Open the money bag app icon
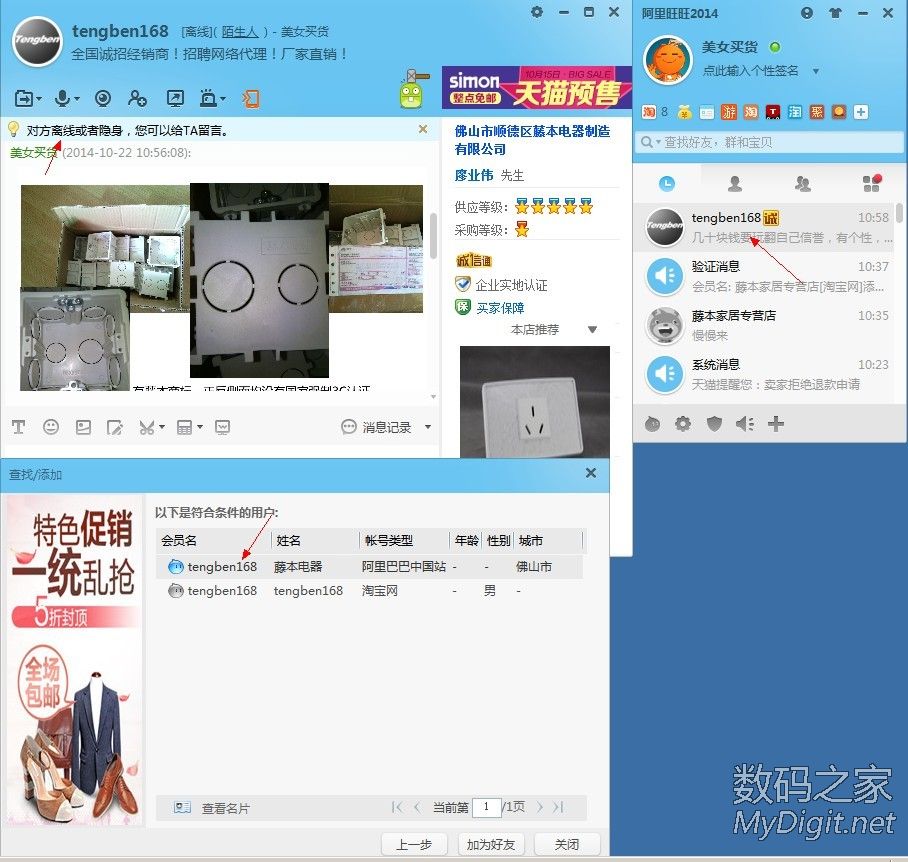The height and width of the screenshot is (862, 908). pos(685,112)
